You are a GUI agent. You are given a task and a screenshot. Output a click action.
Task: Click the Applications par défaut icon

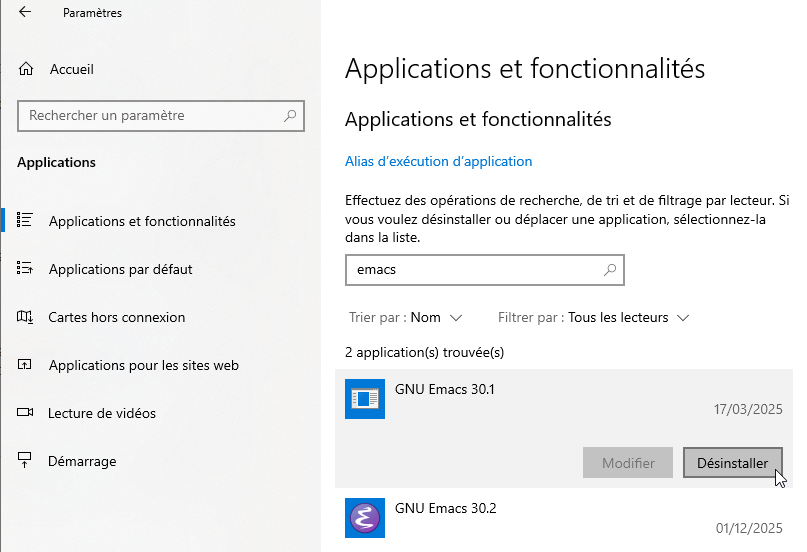(x=26, y=269)
